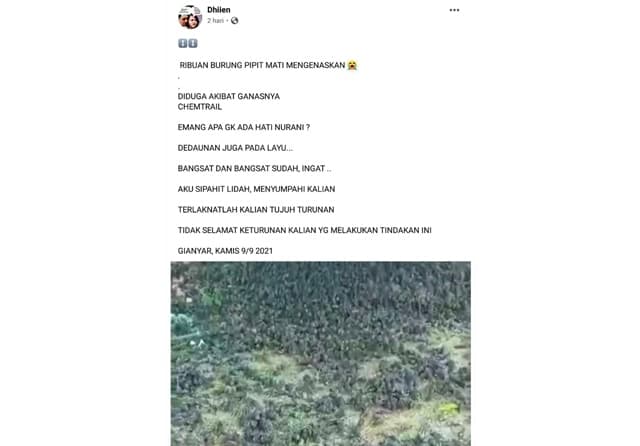Click the first down-arrow emoji

click(182, 43)
